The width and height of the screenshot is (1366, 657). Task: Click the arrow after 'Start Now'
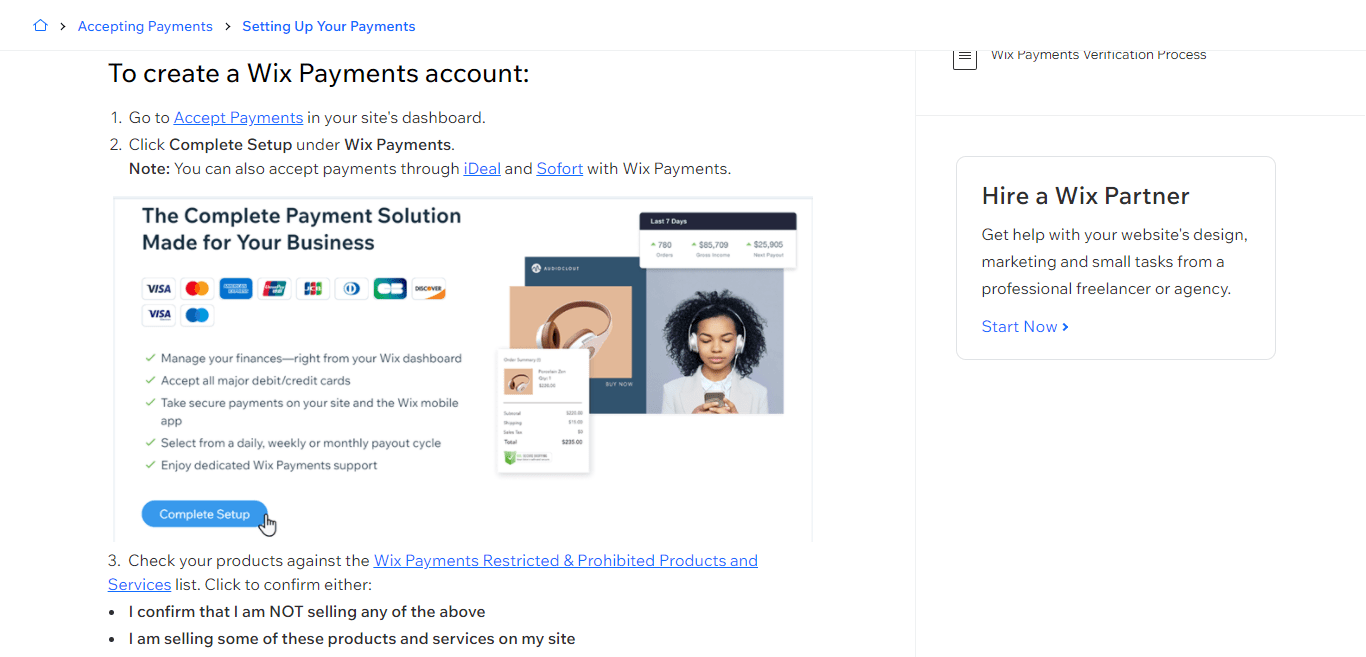[1065, 326]
